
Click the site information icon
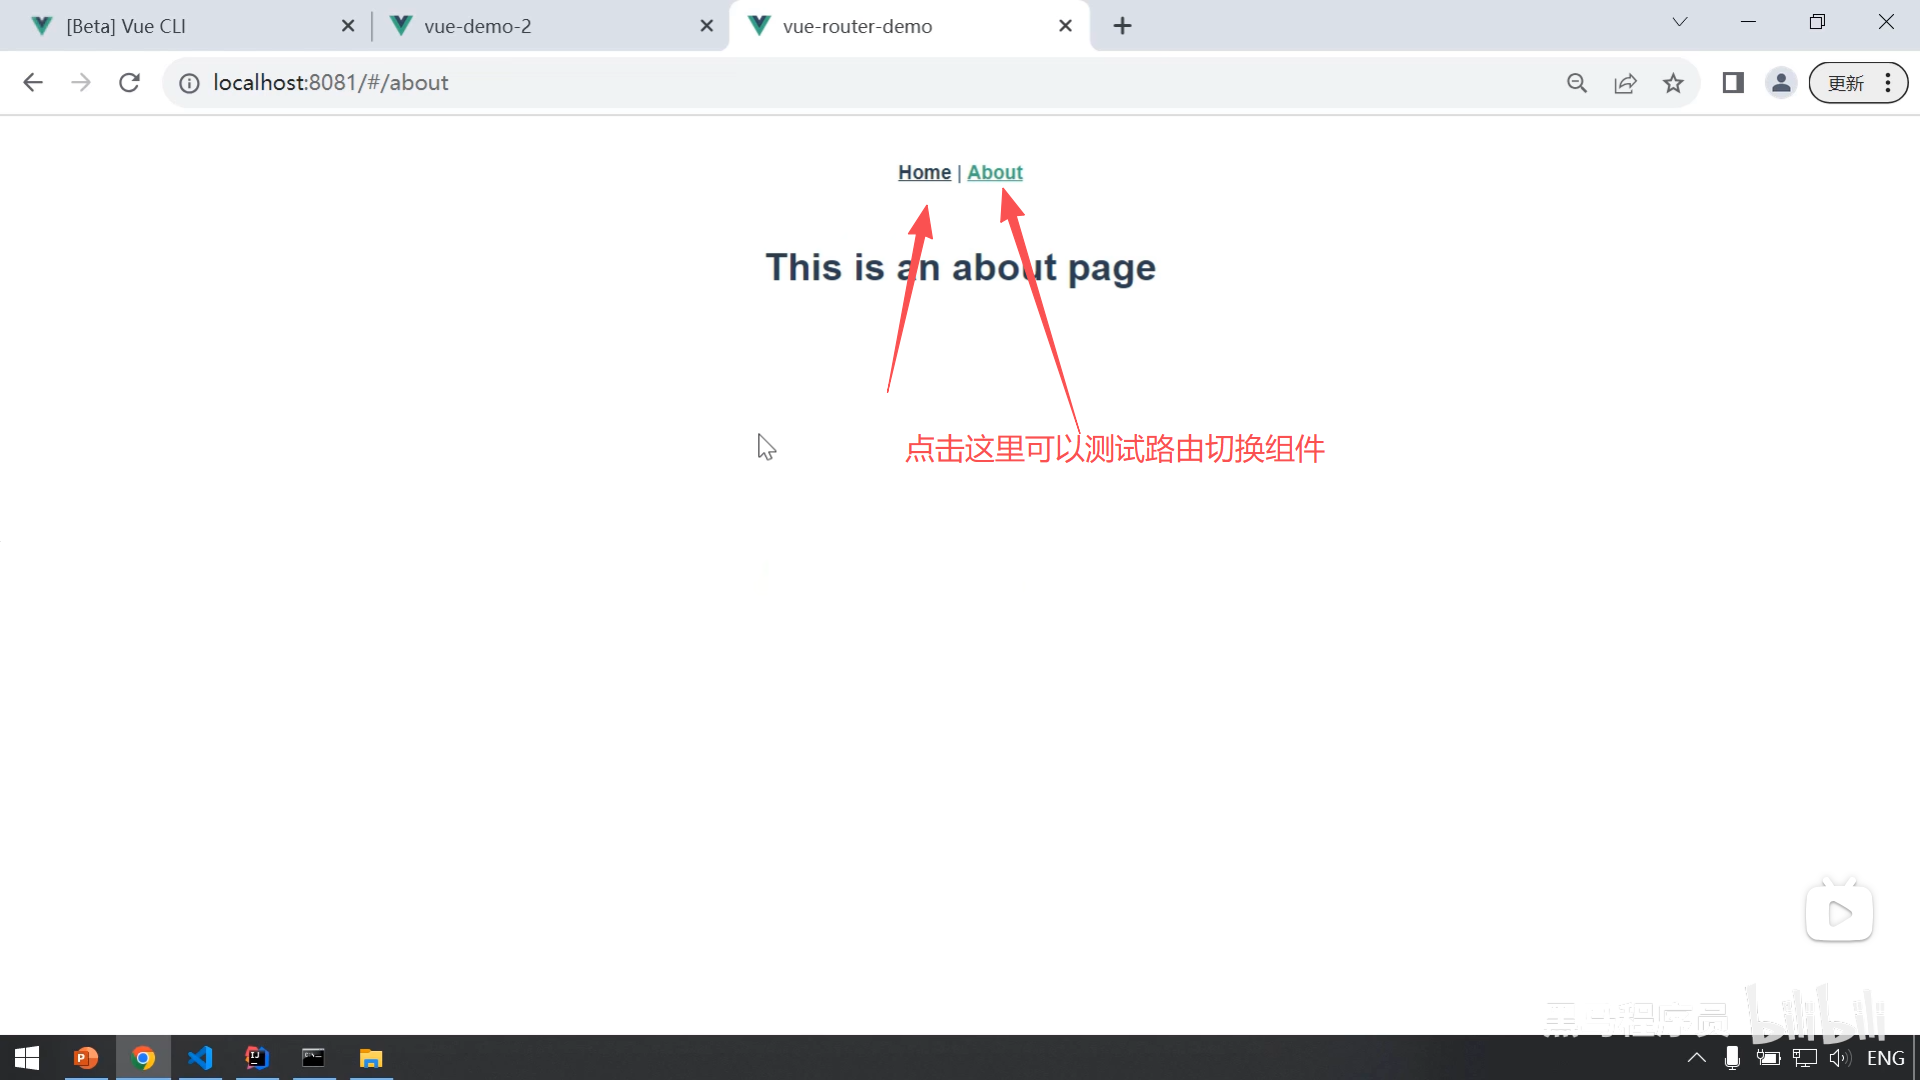(189, 83)
